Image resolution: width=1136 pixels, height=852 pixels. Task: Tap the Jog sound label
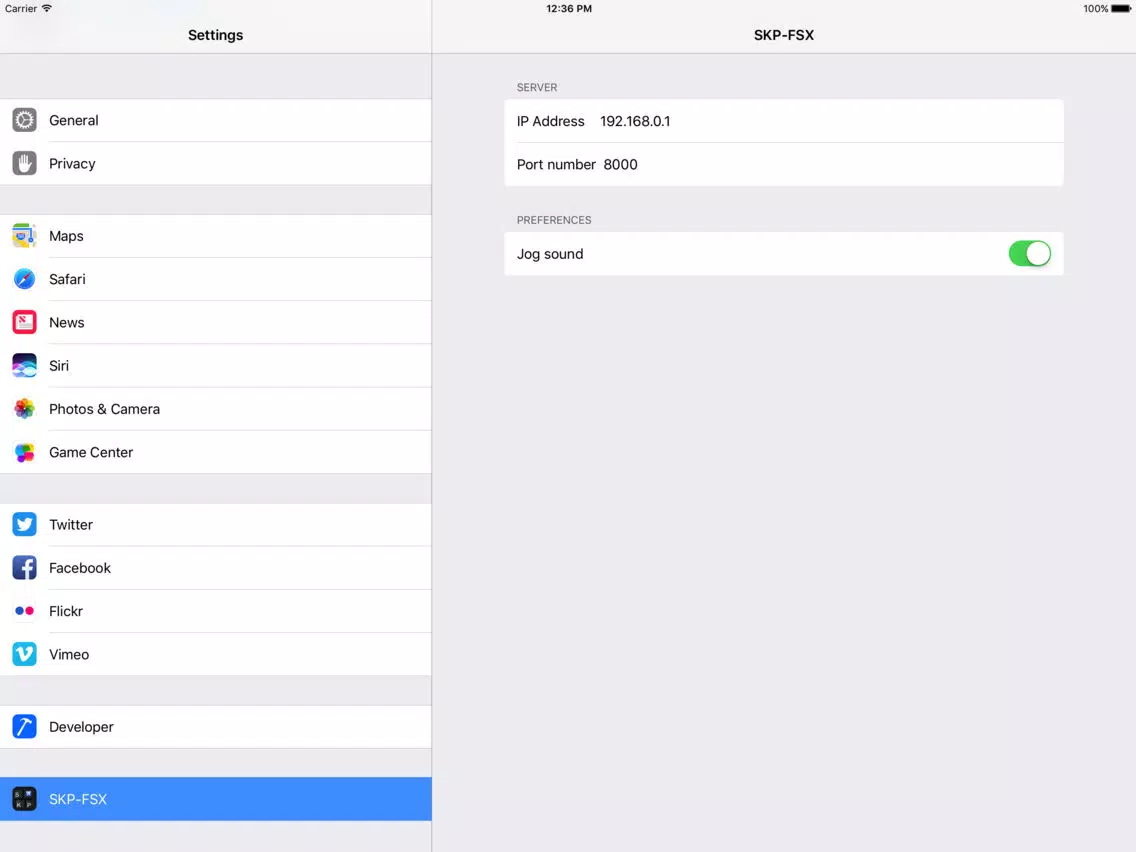(x=550, y=254)
